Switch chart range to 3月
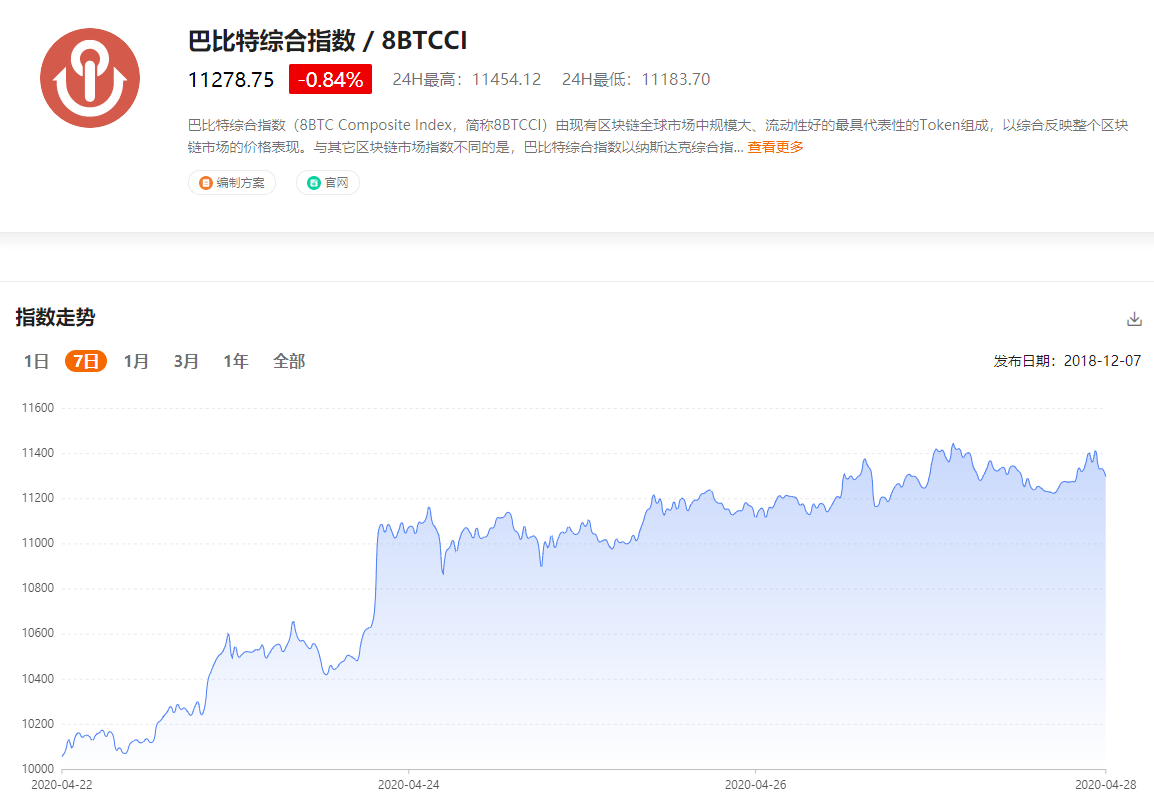1154x806 pixels. (x=186, y=361)
